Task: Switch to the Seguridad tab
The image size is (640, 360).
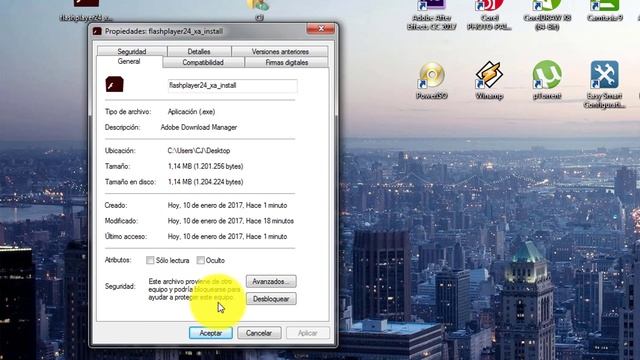Action: pos(132,51)
